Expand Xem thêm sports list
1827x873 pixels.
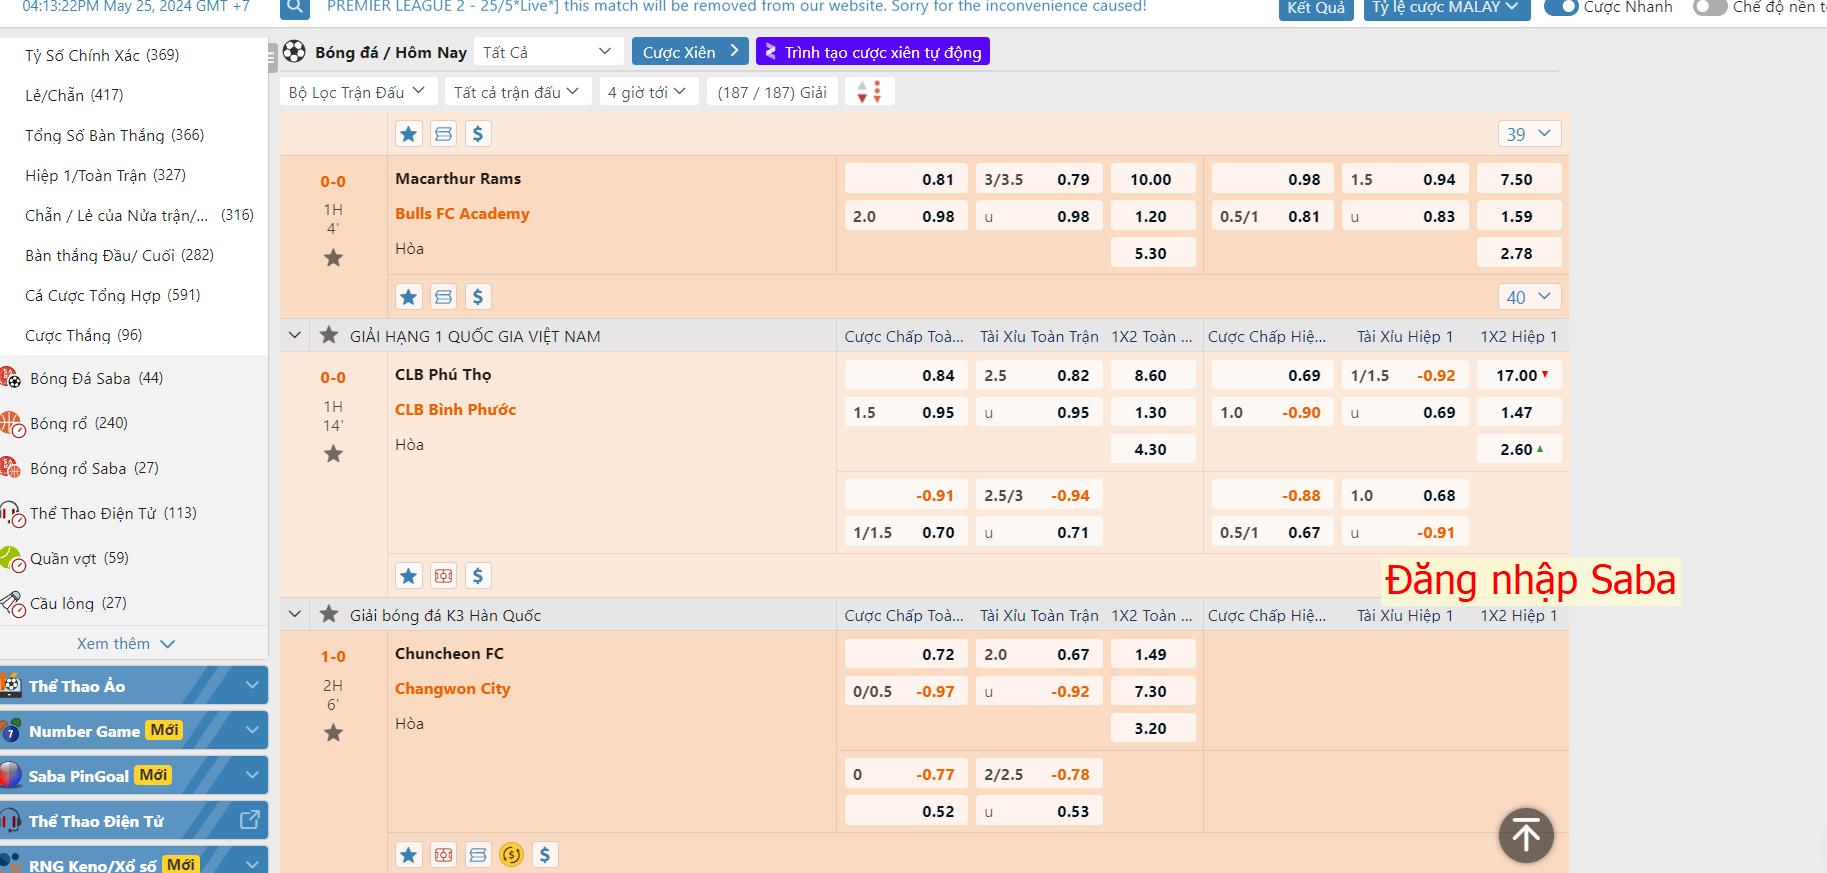pos(126,644)
